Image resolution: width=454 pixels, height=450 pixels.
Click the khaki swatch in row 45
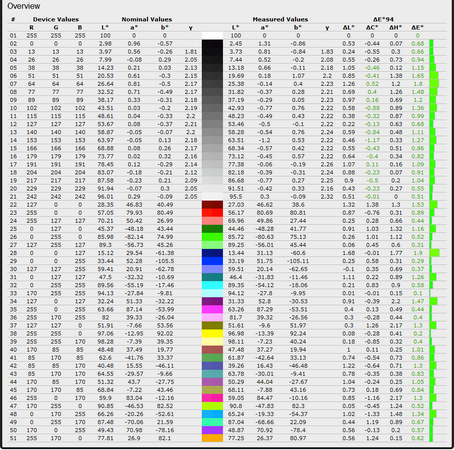click(x=212, y=390)
